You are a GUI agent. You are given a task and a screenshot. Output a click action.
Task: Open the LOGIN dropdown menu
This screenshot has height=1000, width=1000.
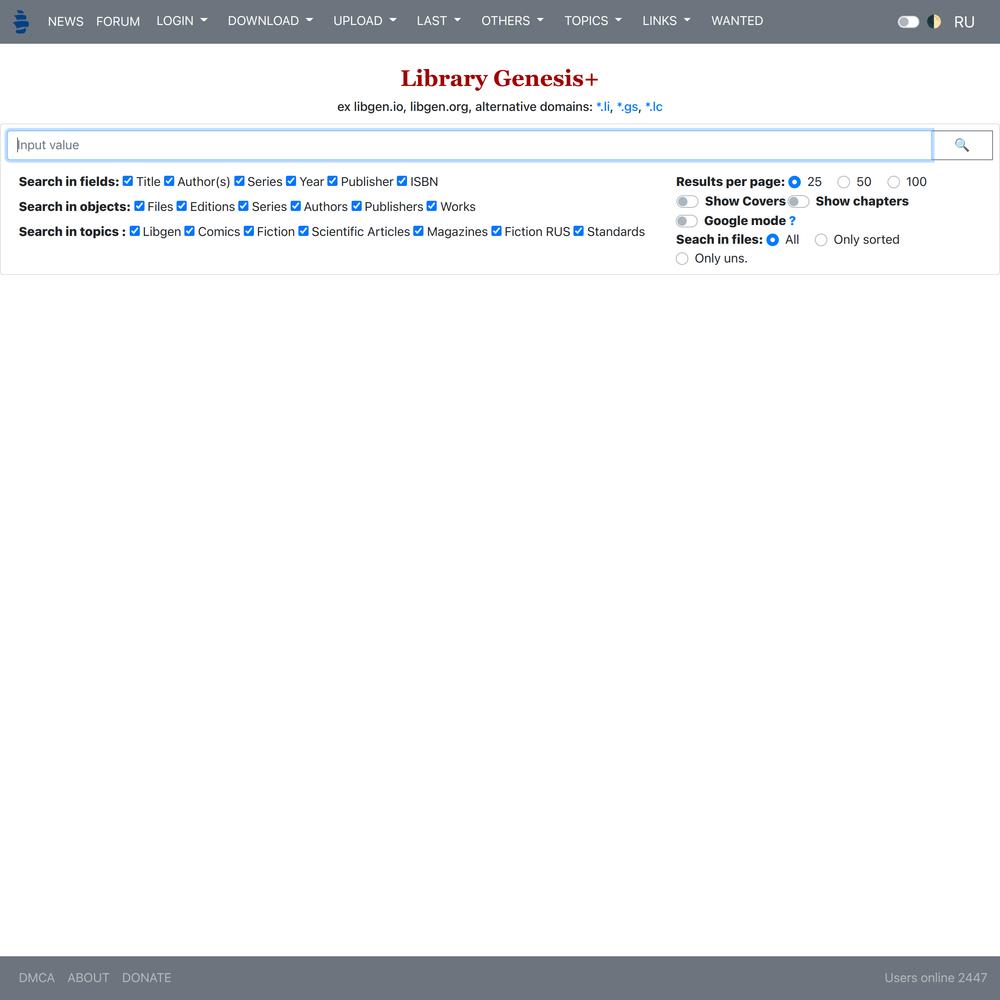[x=182, y=21]
